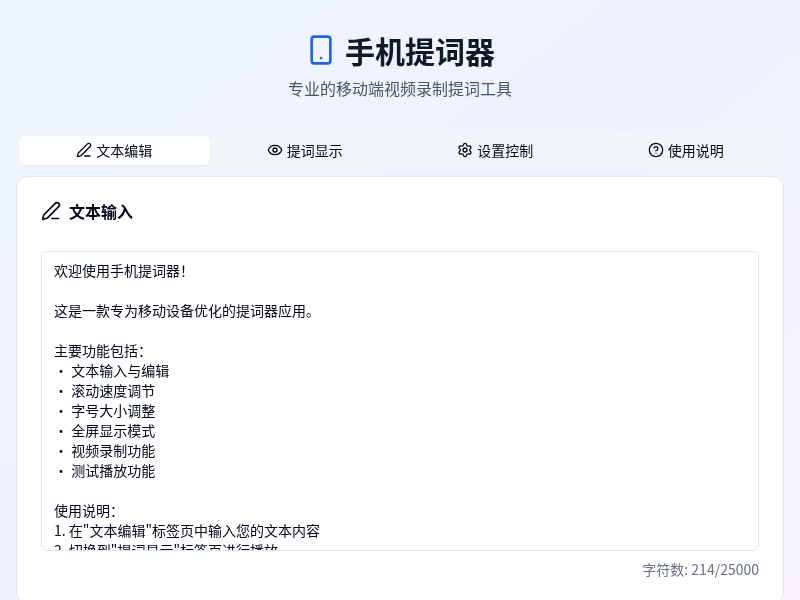Select the eye icon for teleprompter display
Image resolution: width=800 pixels, height=600 pixels.
[274, 150]
